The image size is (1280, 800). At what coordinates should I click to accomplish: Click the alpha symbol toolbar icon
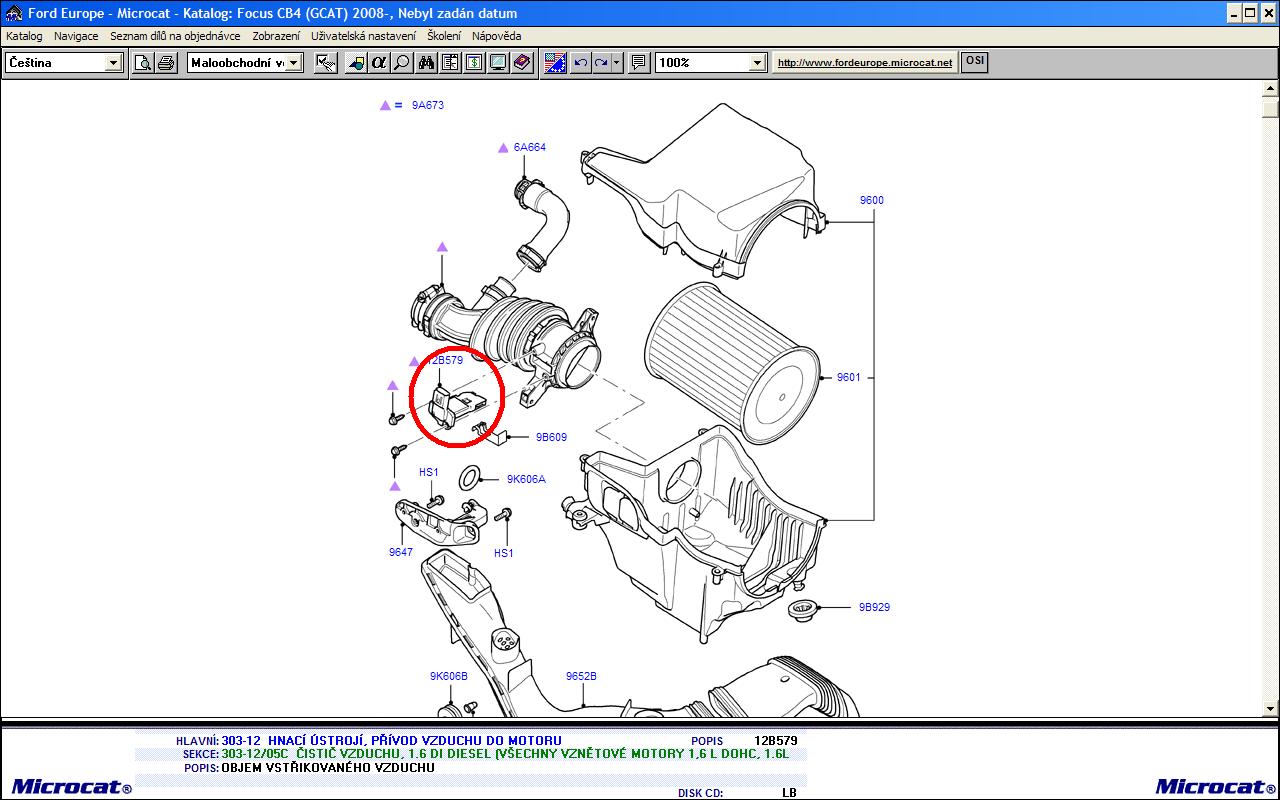pos(378,63)
